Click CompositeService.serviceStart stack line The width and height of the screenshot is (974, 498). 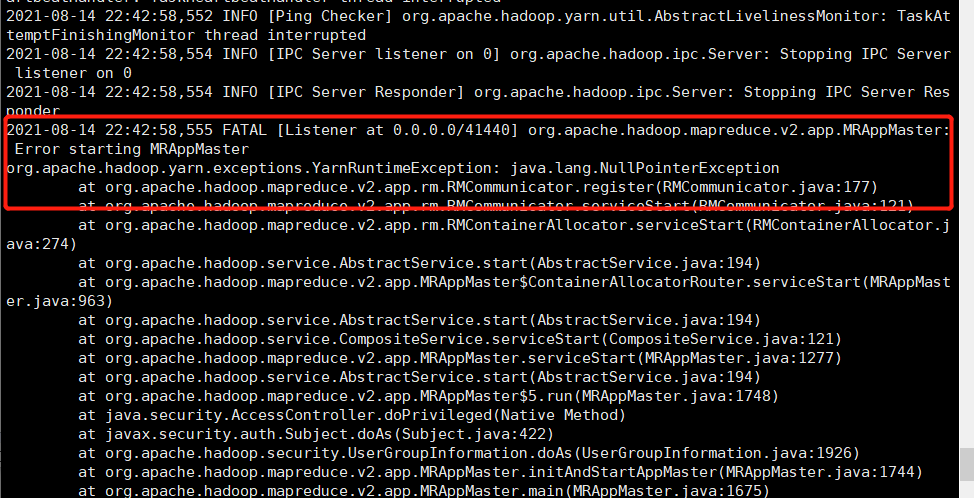click(460, 339)
